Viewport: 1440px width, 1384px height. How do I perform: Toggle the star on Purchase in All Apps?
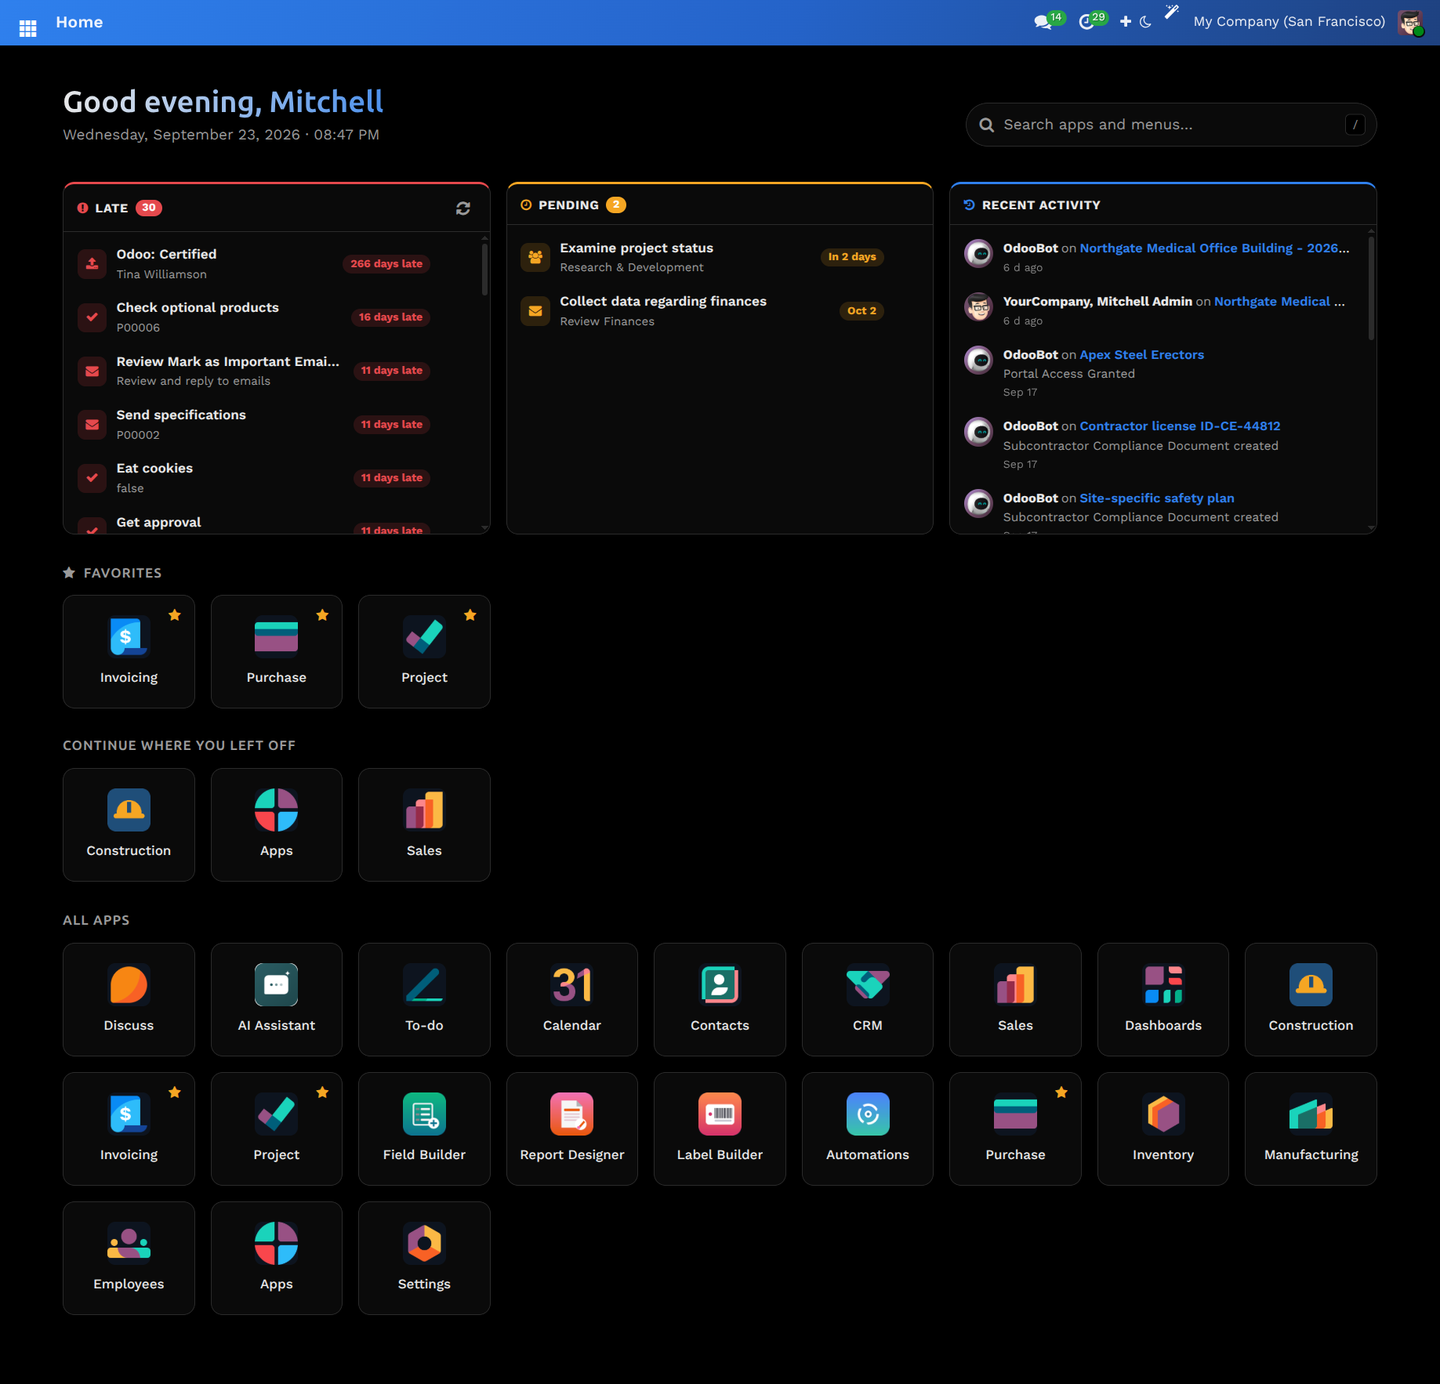coord(1061,1092)
